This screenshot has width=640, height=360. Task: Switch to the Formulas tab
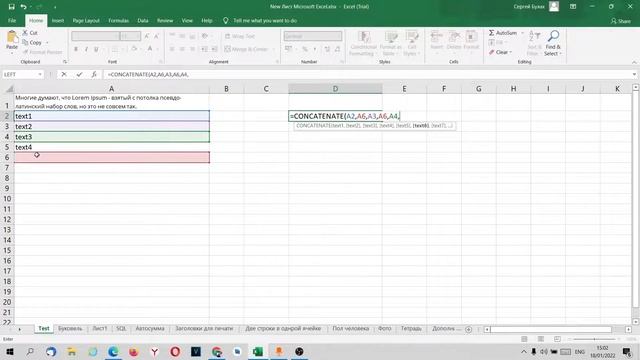(118, 20)
